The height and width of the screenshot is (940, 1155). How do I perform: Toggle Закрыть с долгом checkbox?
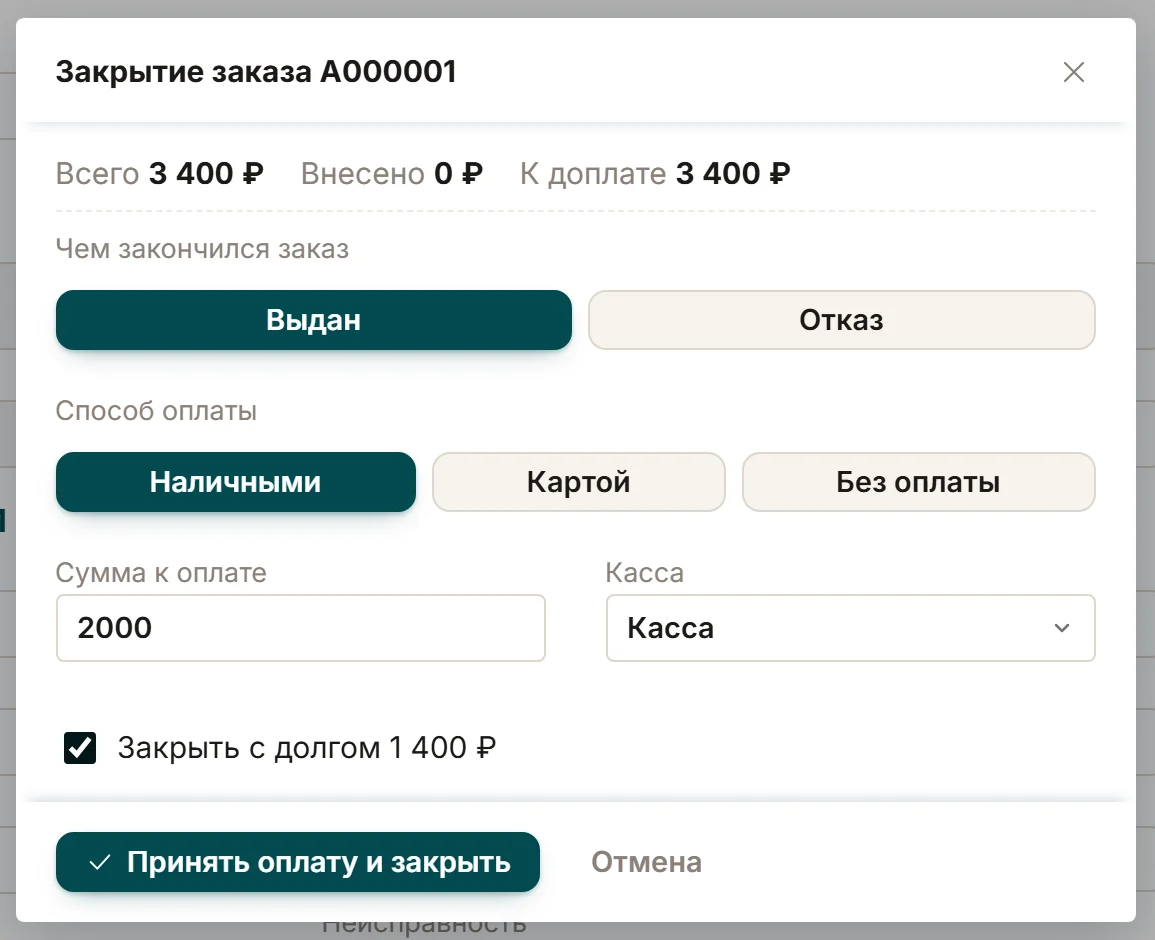(x=80, y=748)
